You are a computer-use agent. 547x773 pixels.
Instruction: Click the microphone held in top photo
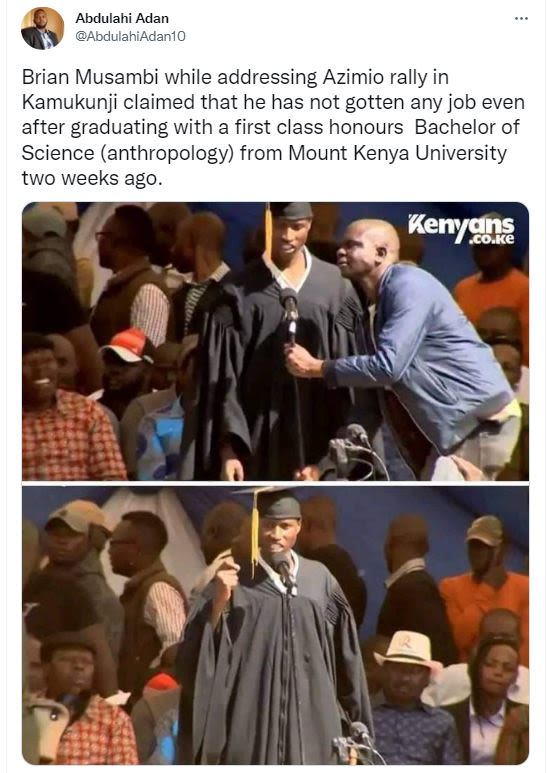click(x=290, y=312)
